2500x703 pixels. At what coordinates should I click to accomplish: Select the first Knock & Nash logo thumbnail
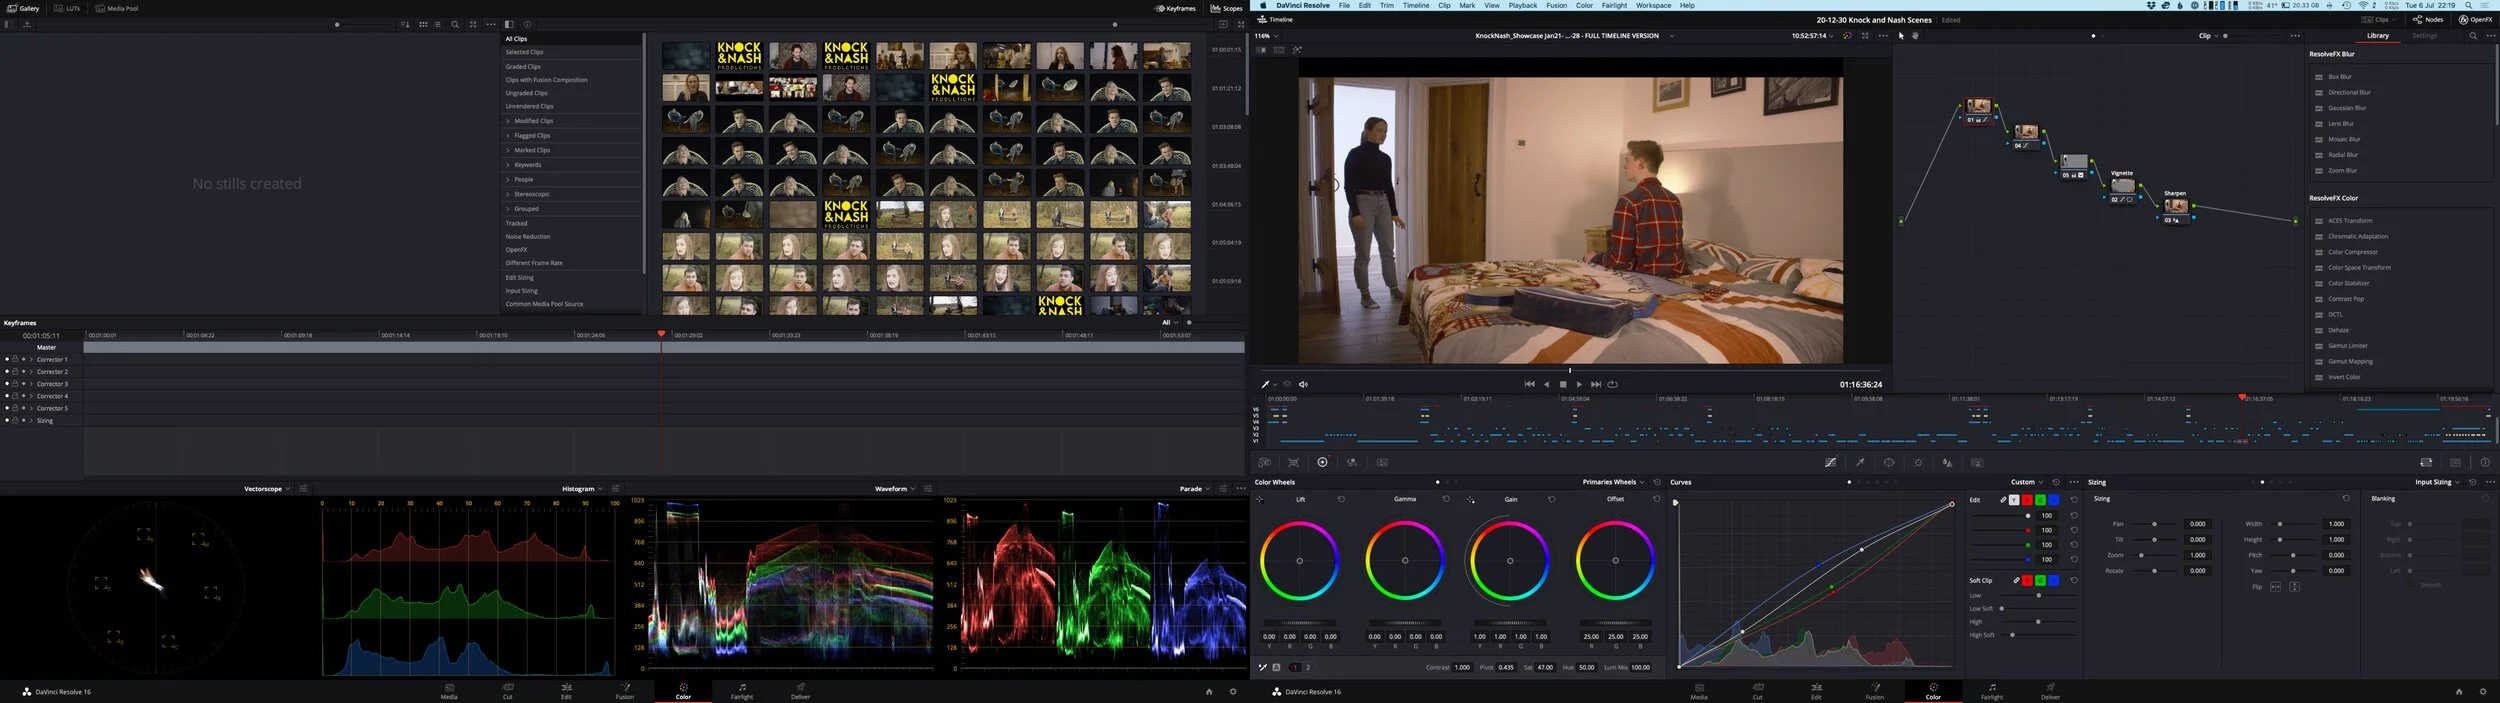[739, 55]
